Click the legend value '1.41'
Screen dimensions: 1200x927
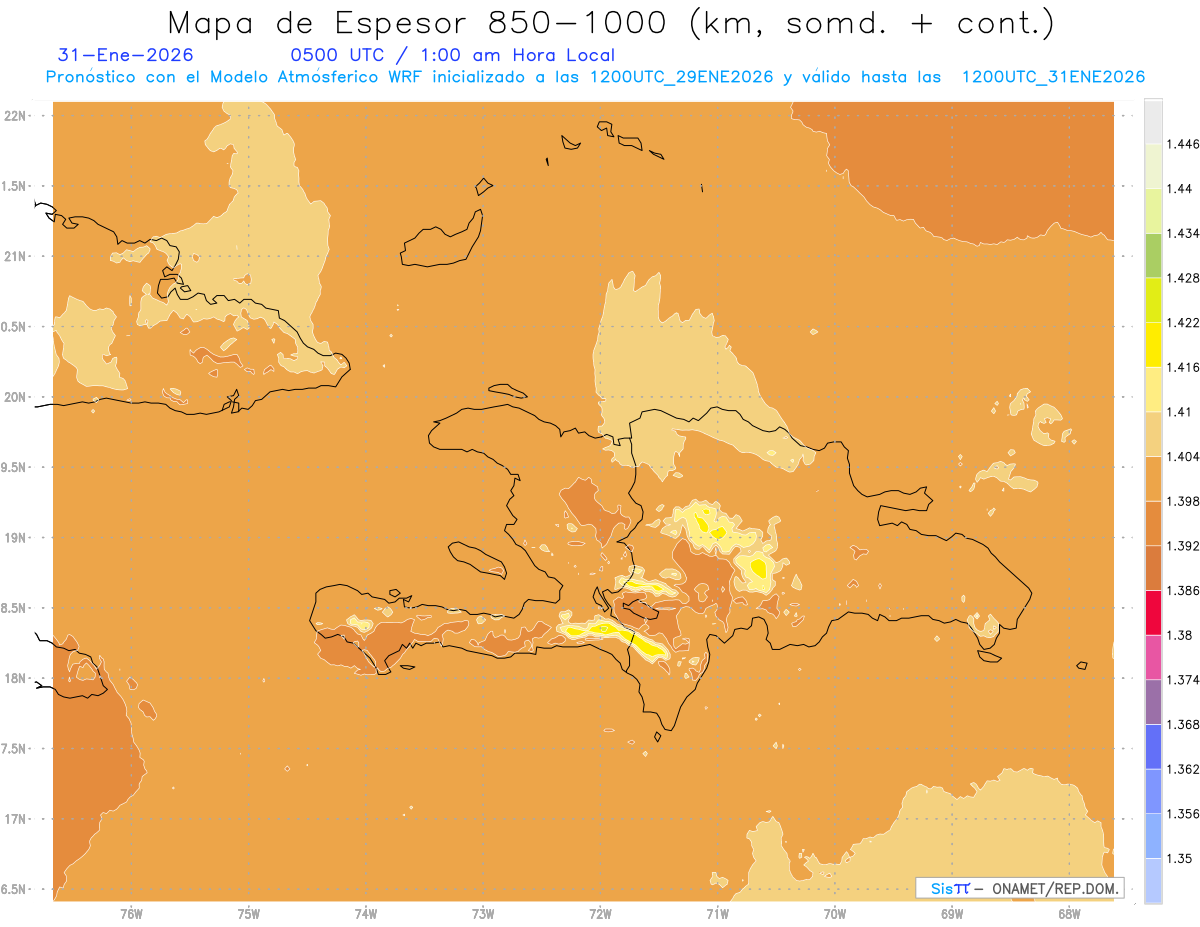tap(1179, 412)
